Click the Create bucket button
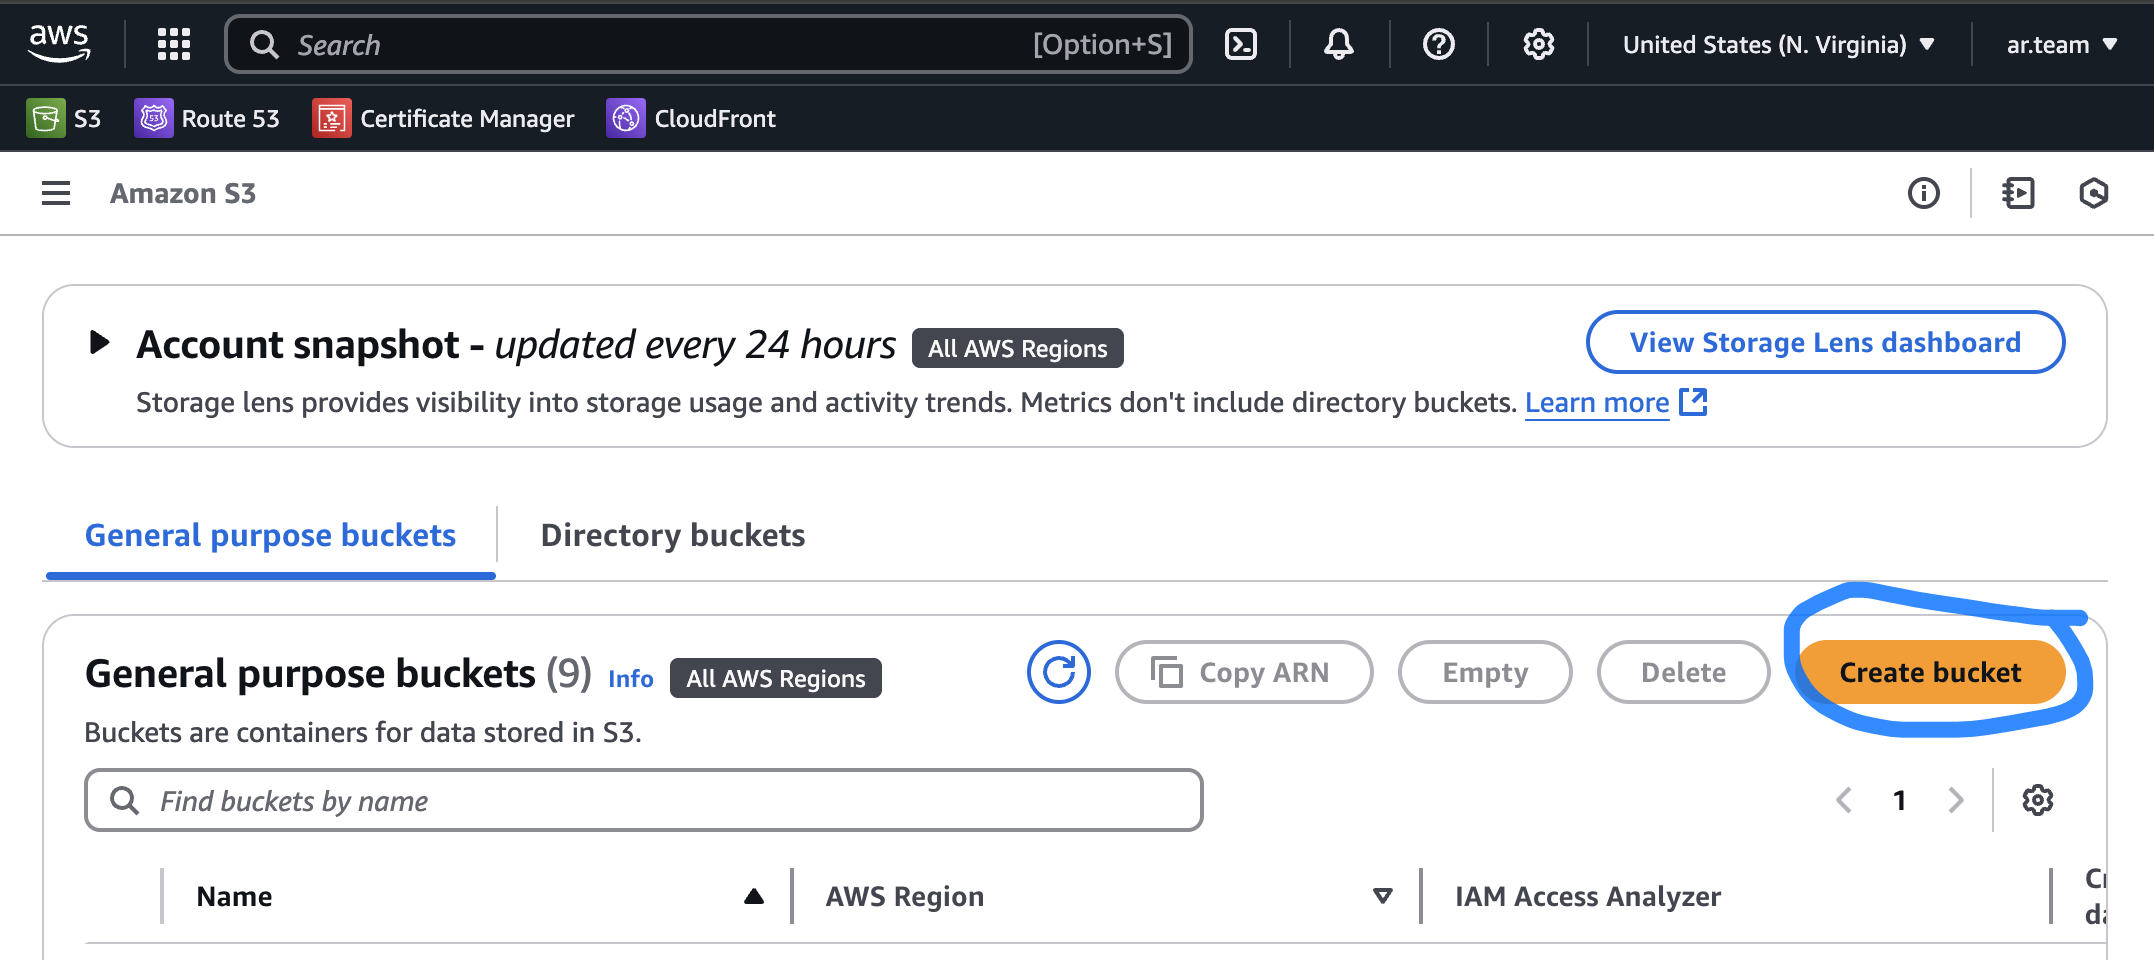This screenshot has height=960, width=2154. [1930, 672]
